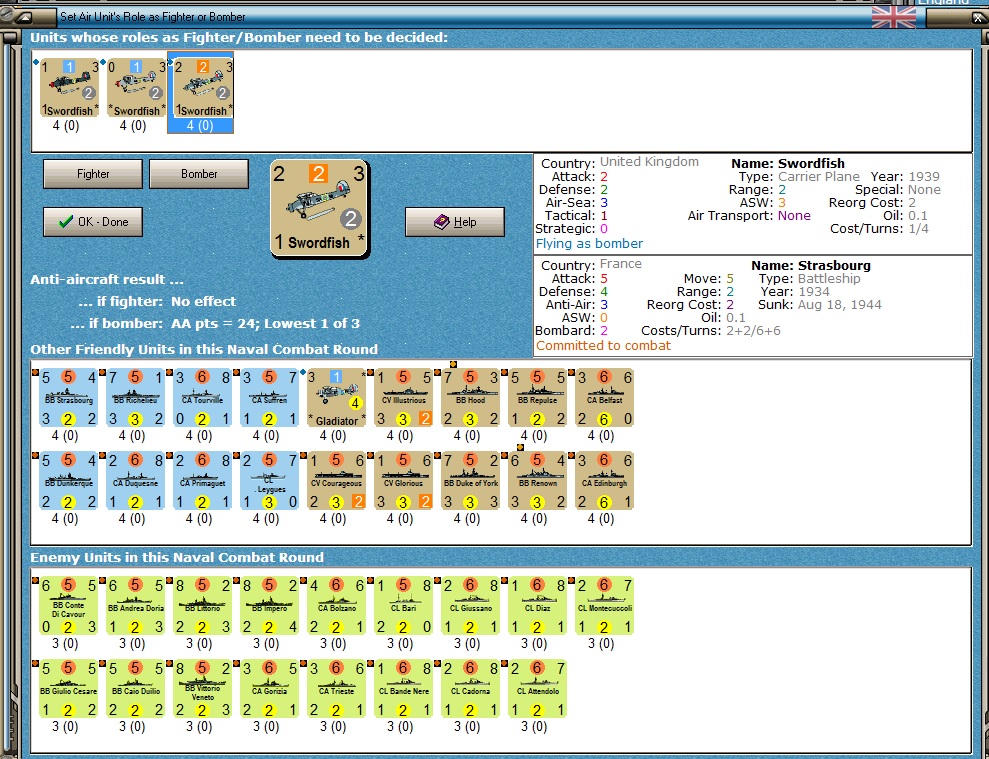This screenshot has height=759, width=989.
Task: Select the CV Glorious unit counter
Action: [404, 481]
